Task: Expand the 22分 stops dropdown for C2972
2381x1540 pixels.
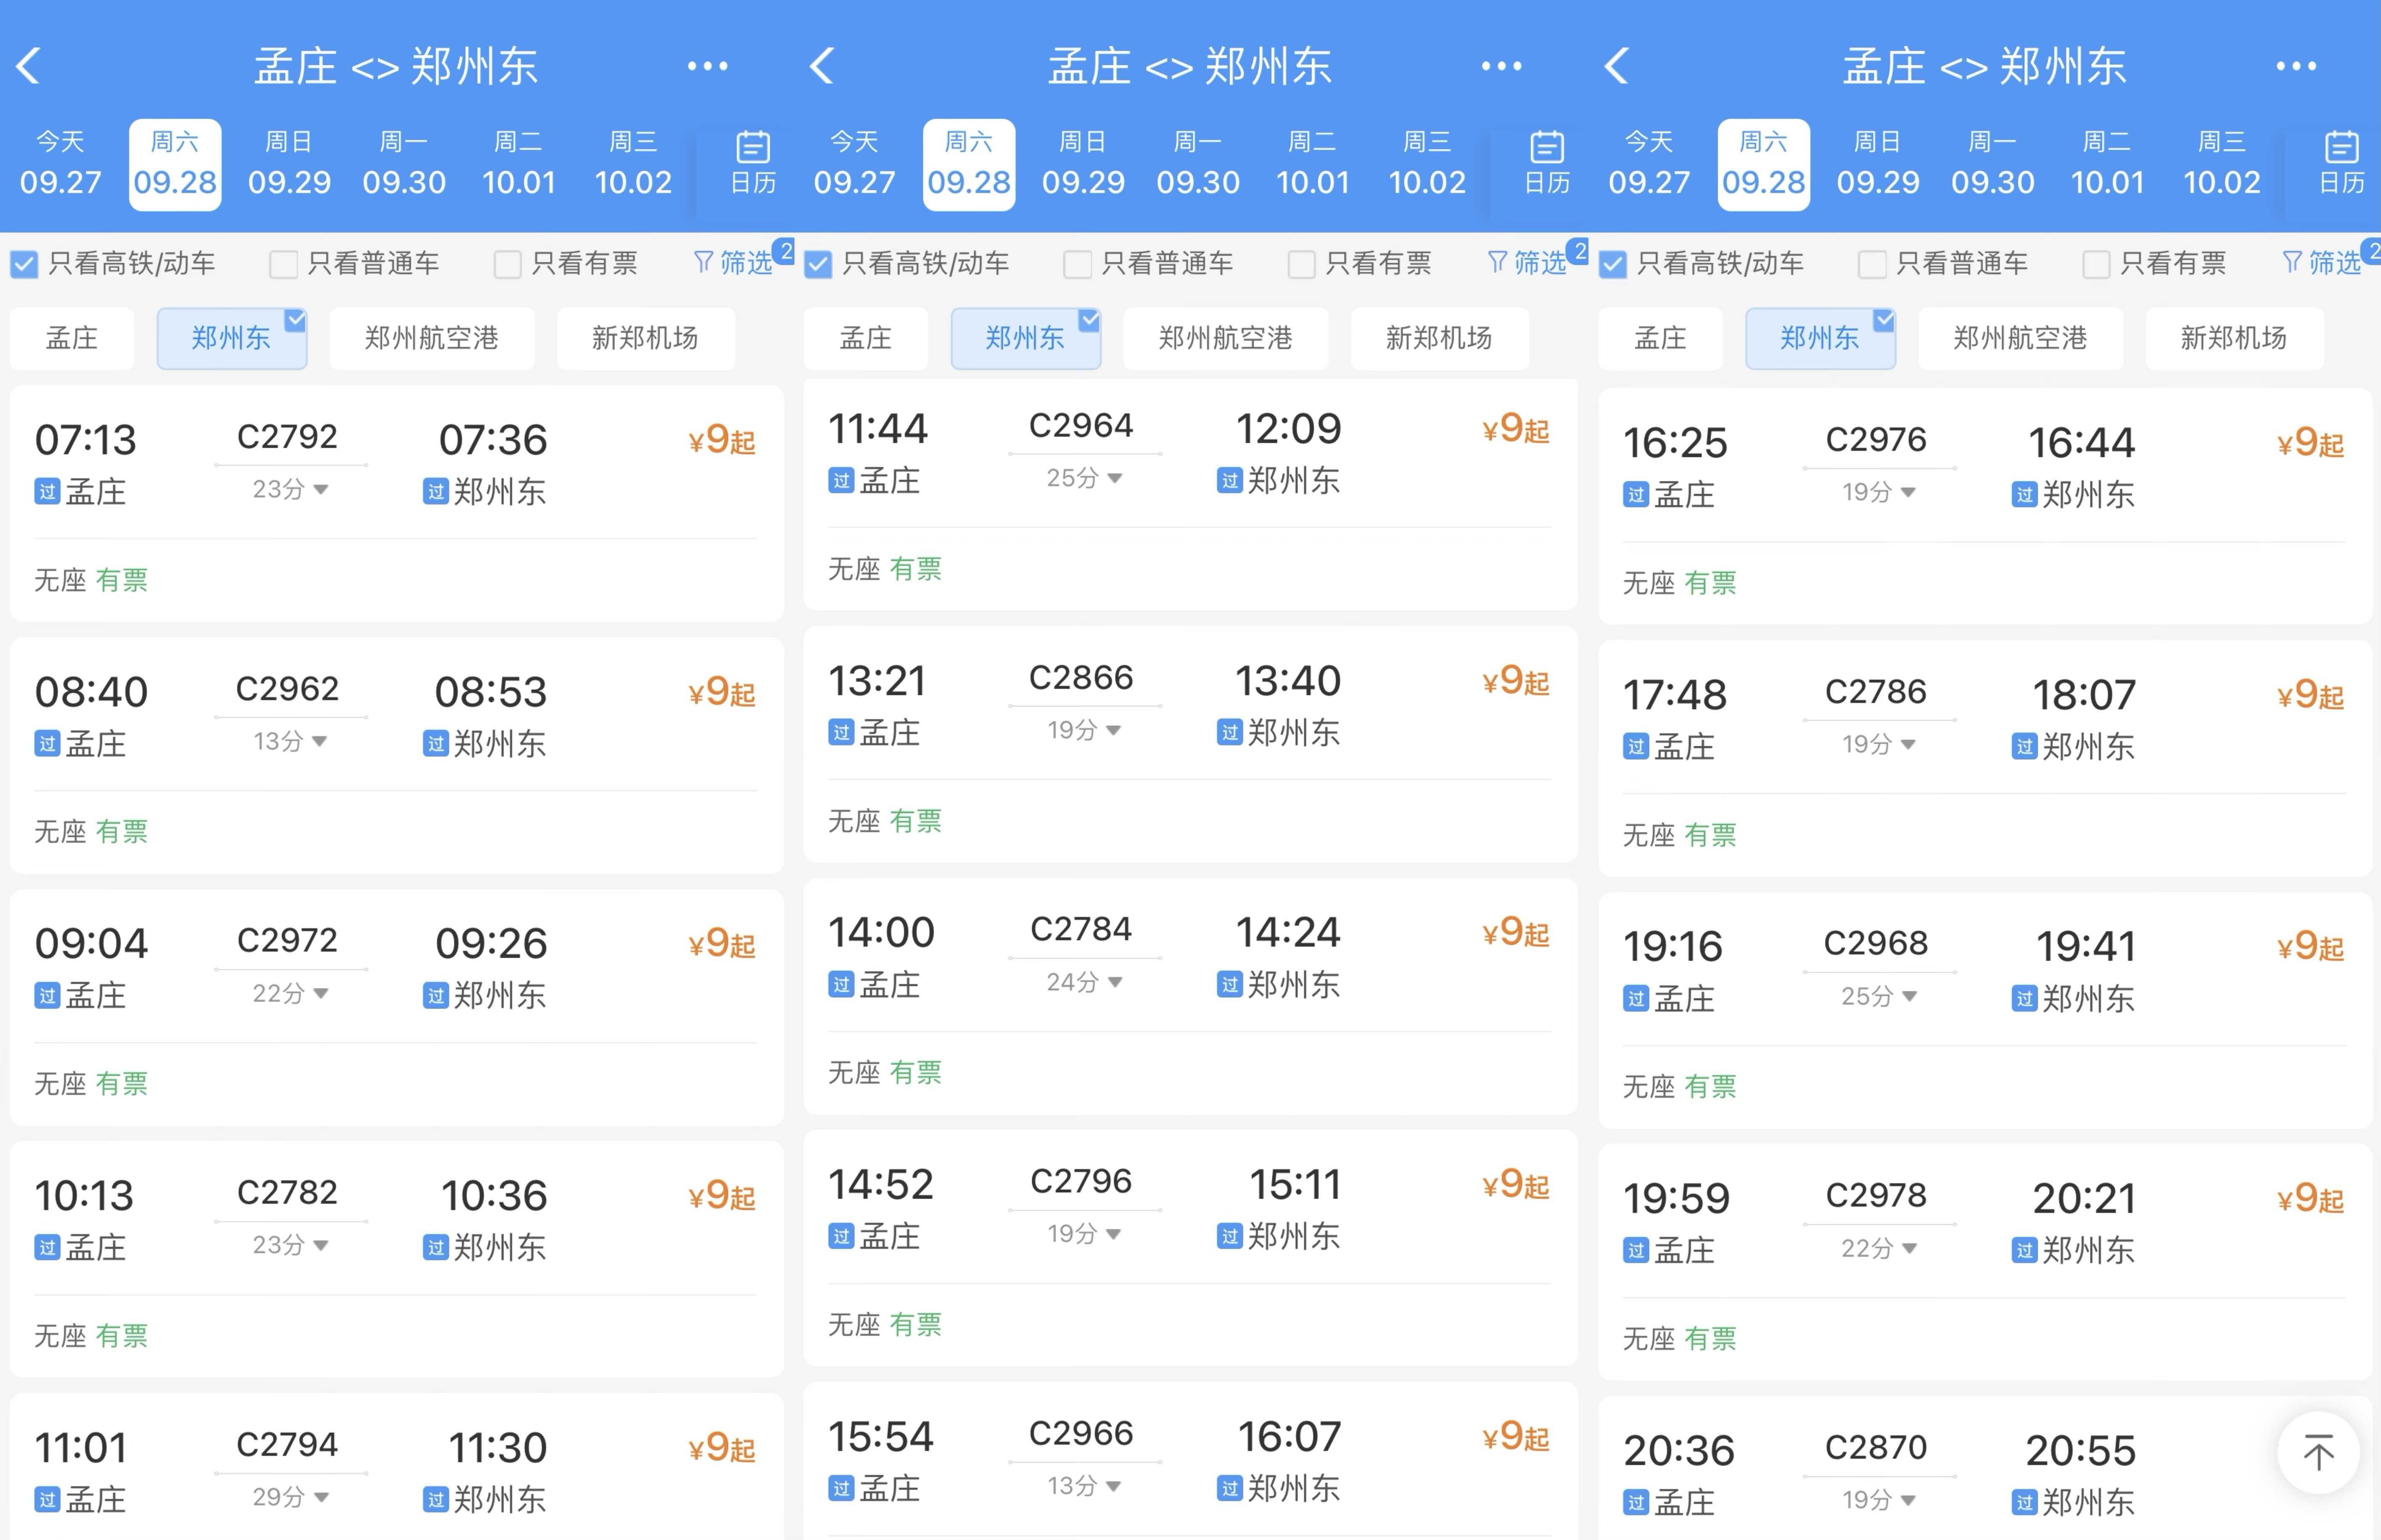Action: [x=290, y=993]
